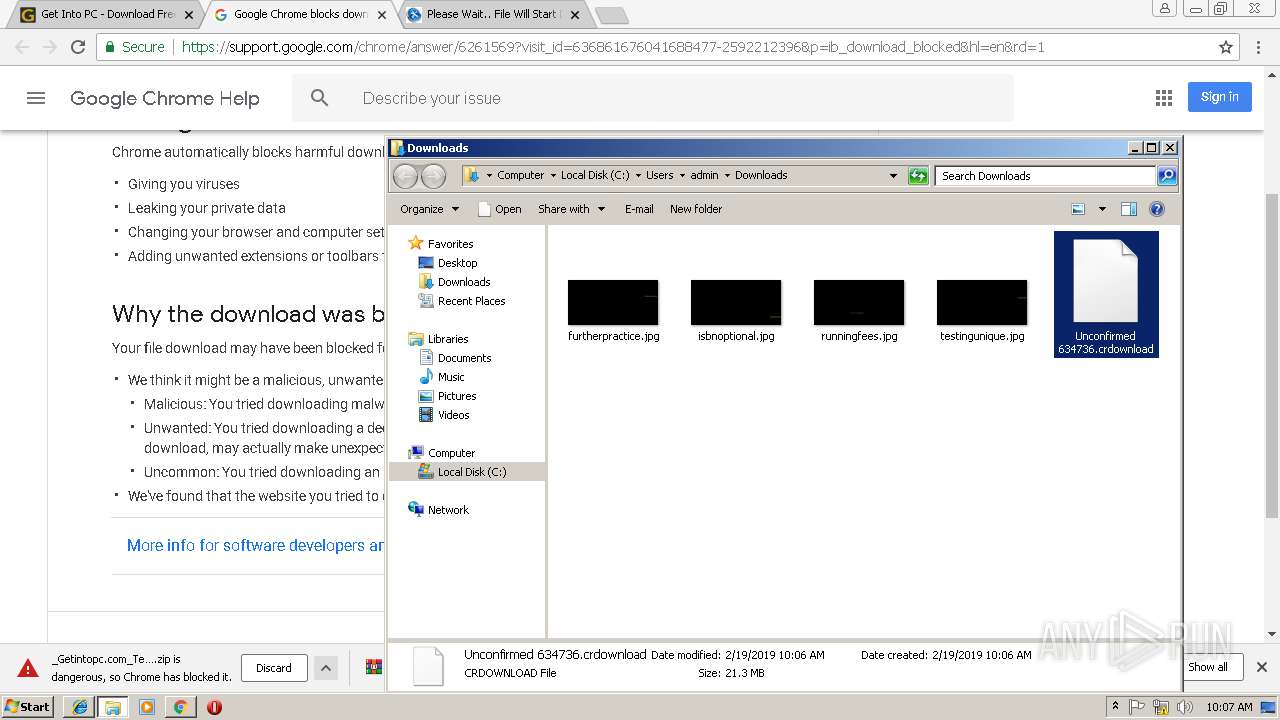The height and width of the screenshot is (720, 1280).
Task: Open the Start menu
Action: click(27, 707)
